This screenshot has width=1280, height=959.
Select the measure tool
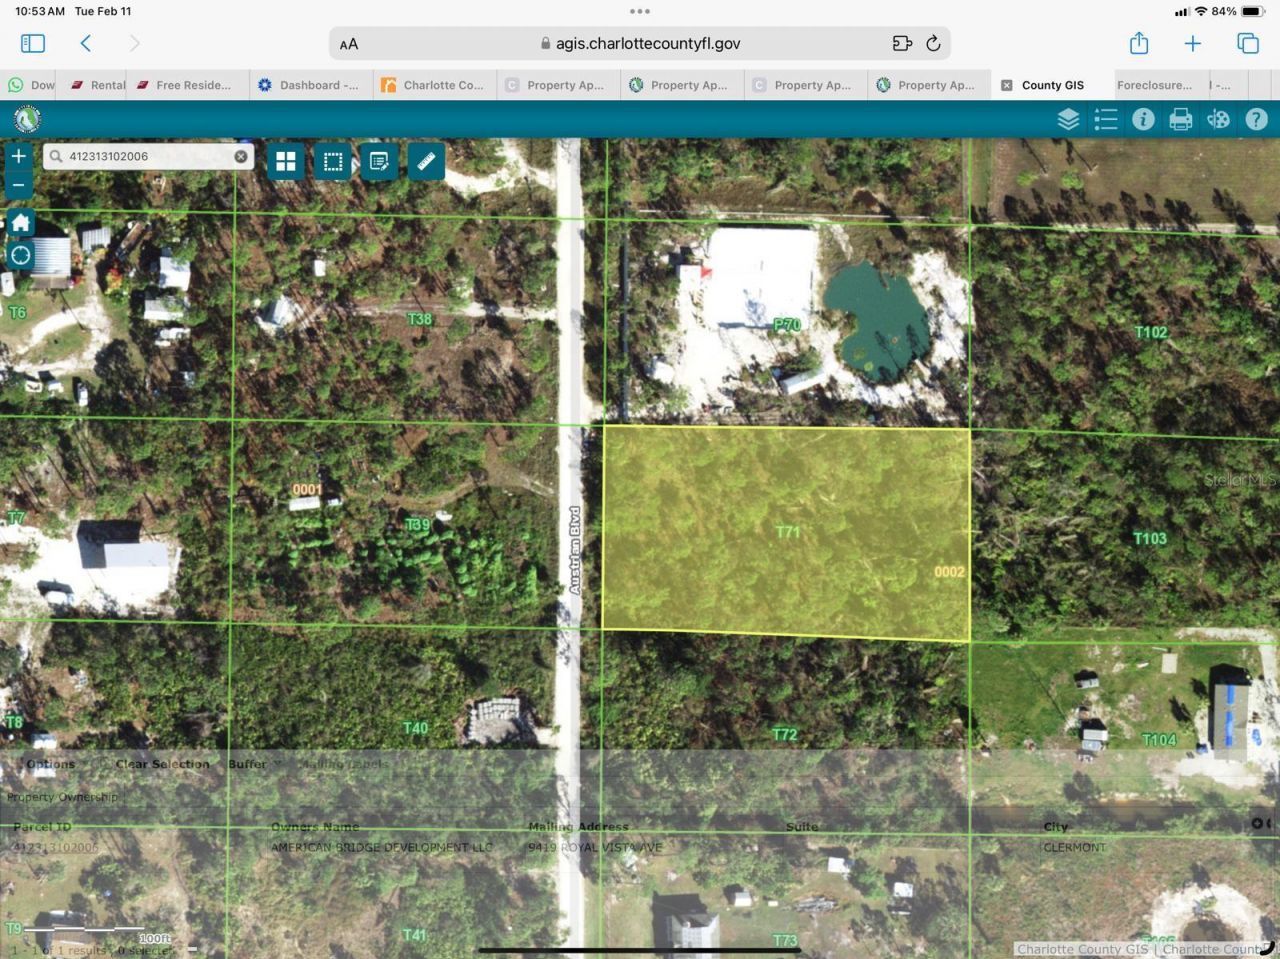point(426,161)
